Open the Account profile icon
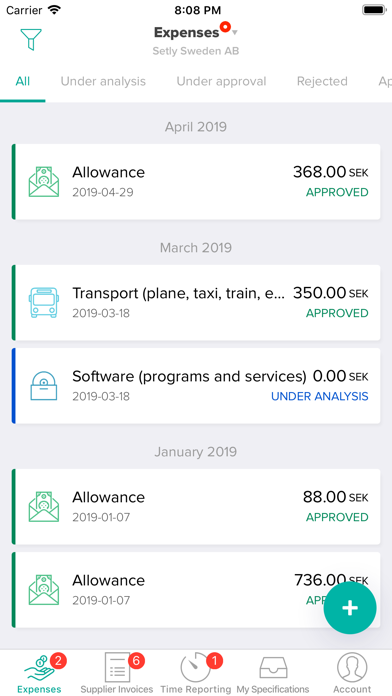This screenshot has height=696, width=392. click(352, 667)
